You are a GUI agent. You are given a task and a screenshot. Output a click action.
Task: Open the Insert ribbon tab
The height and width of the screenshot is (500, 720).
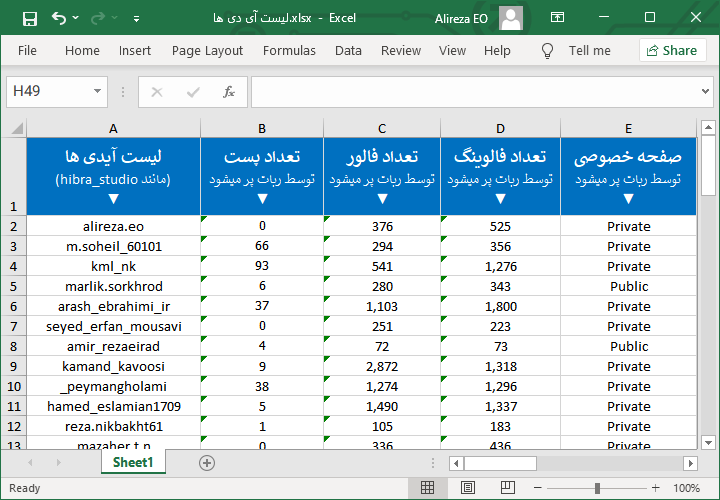[135, 51]
